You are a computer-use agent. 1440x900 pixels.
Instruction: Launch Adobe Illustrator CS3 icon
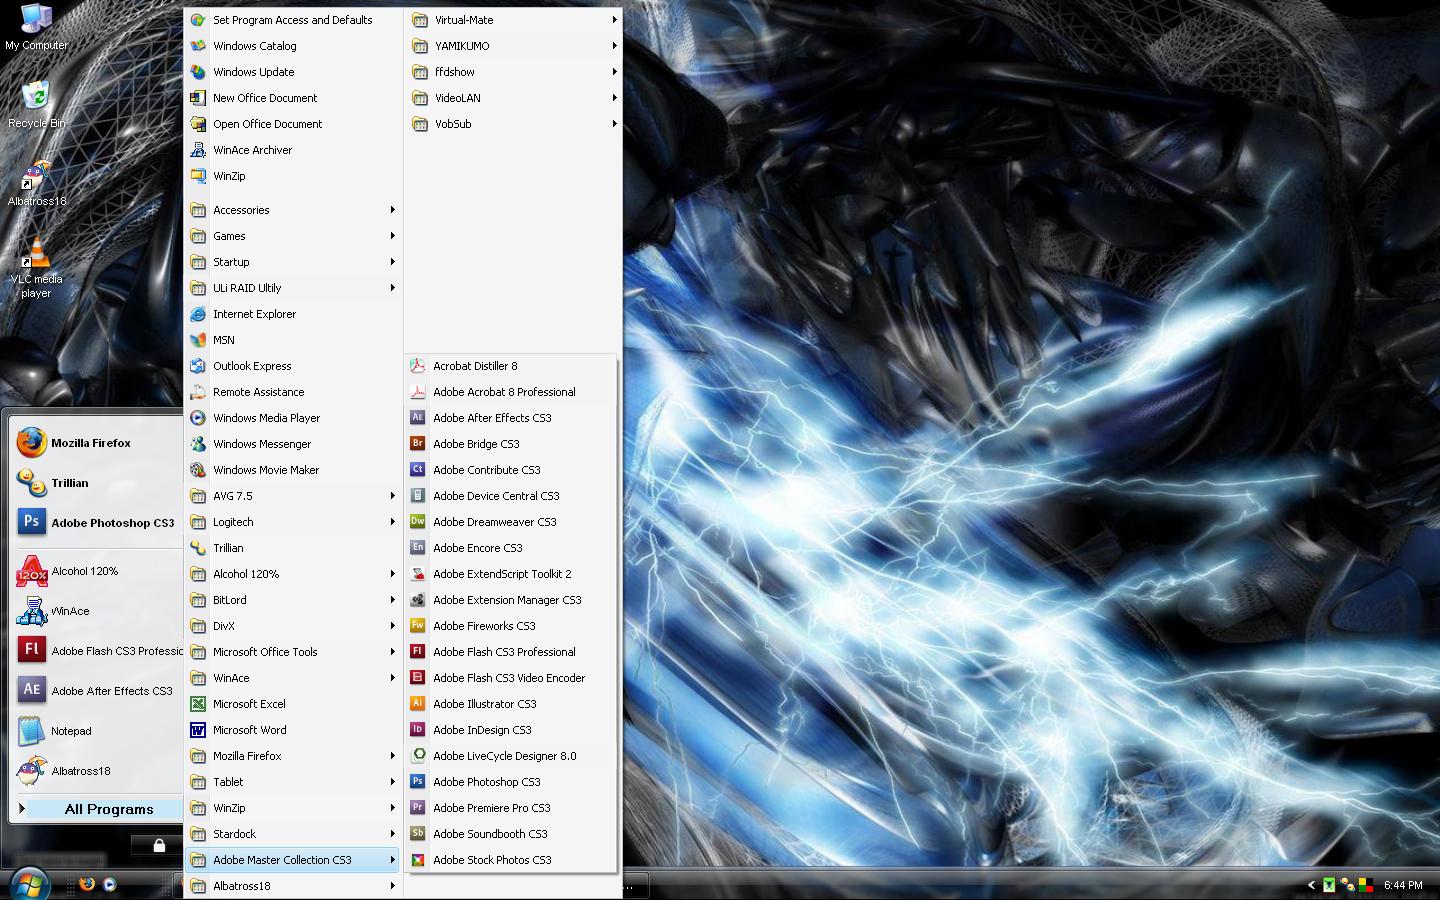(418, 704)
